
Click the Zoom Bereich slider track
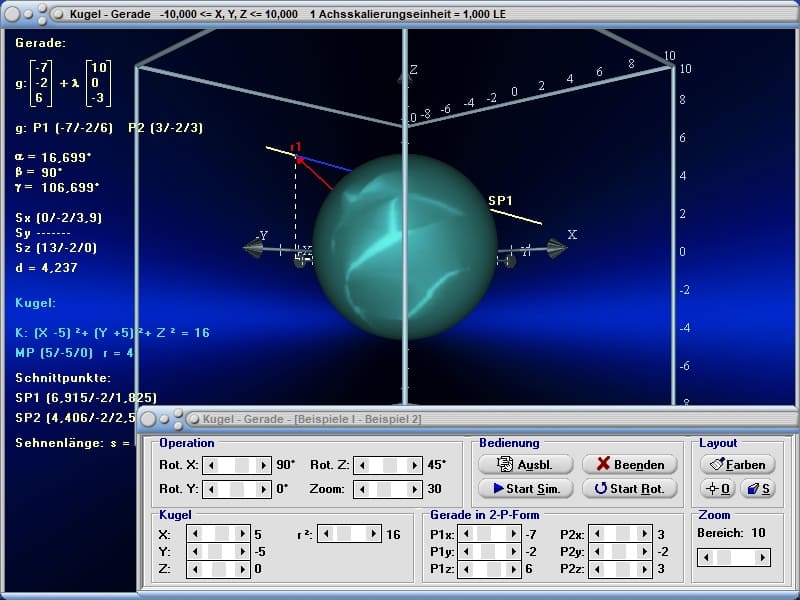click(x=734, y=558)
